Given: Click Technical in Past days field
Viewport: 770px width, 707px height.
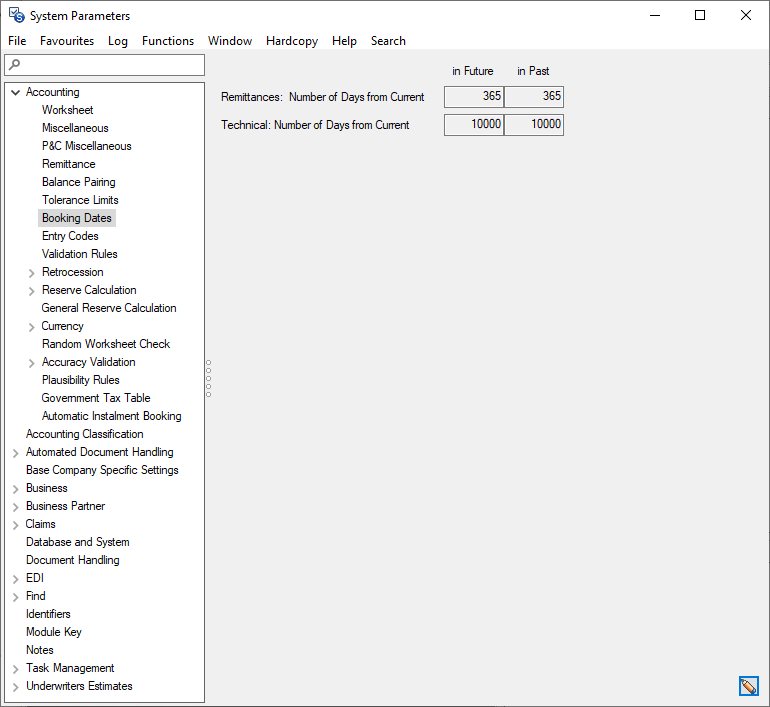Looking at the screenshot, I should click(x=534, y=125).
